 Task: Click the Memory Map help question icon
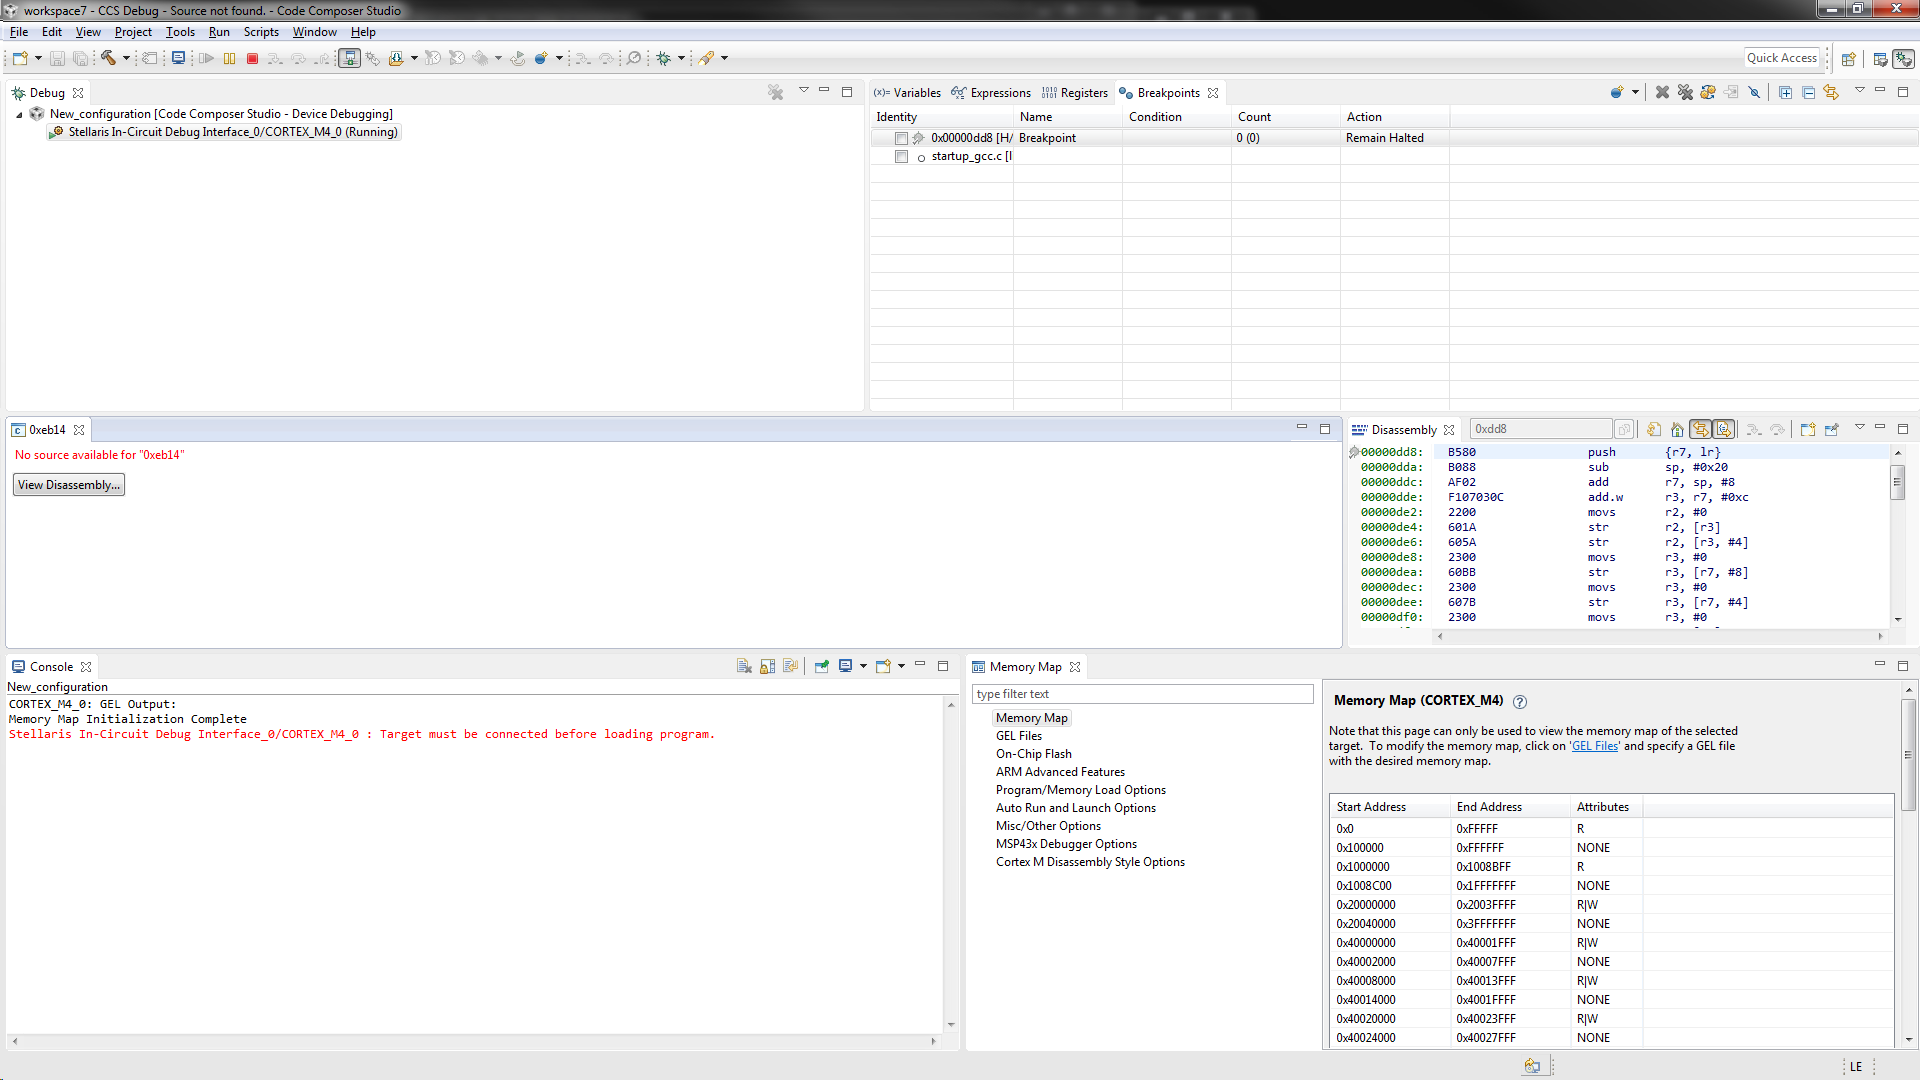(1520, 702)
